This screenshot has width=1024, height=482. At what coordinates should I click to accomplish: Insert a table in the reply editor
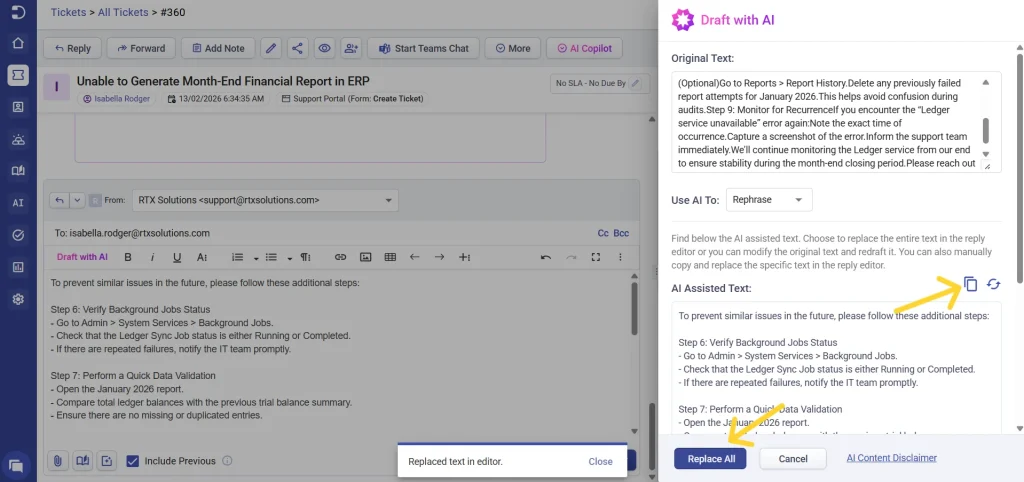click(391, 257)
